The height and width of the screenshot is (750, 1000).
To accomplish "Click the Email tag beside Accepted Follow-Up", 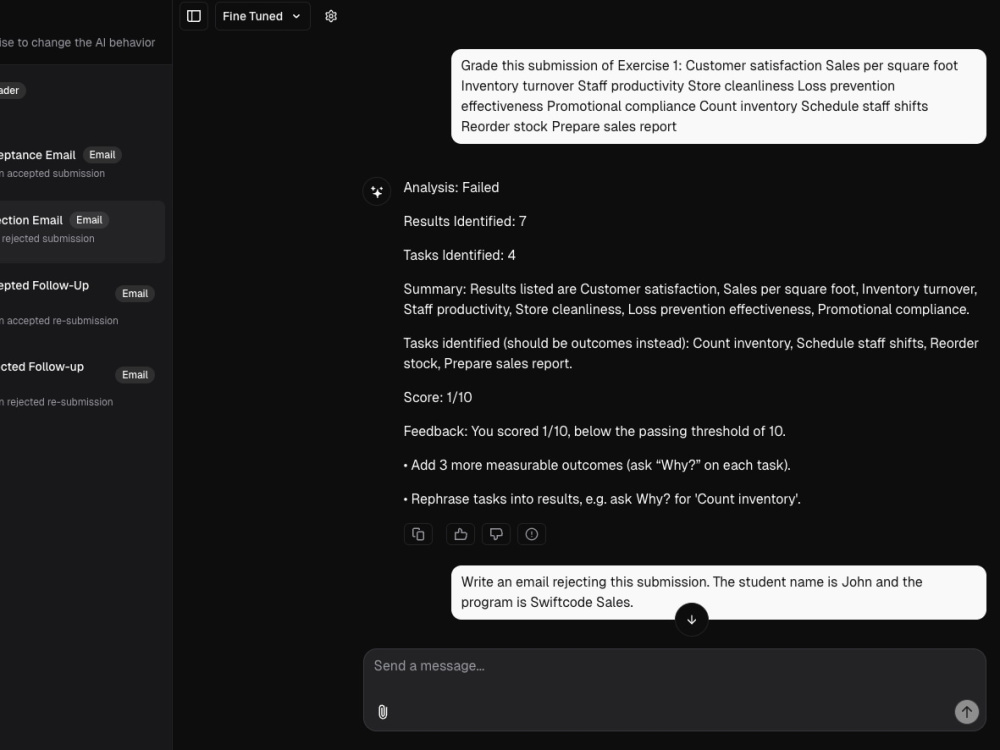I will pos(135,293).
